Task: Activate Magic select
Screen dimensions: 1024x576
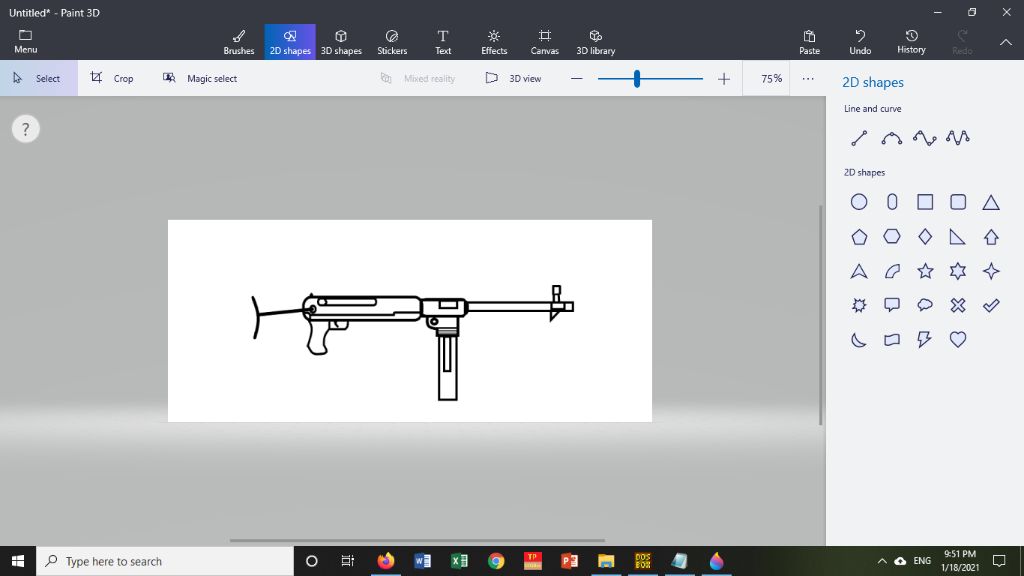Action: [199, 78]
